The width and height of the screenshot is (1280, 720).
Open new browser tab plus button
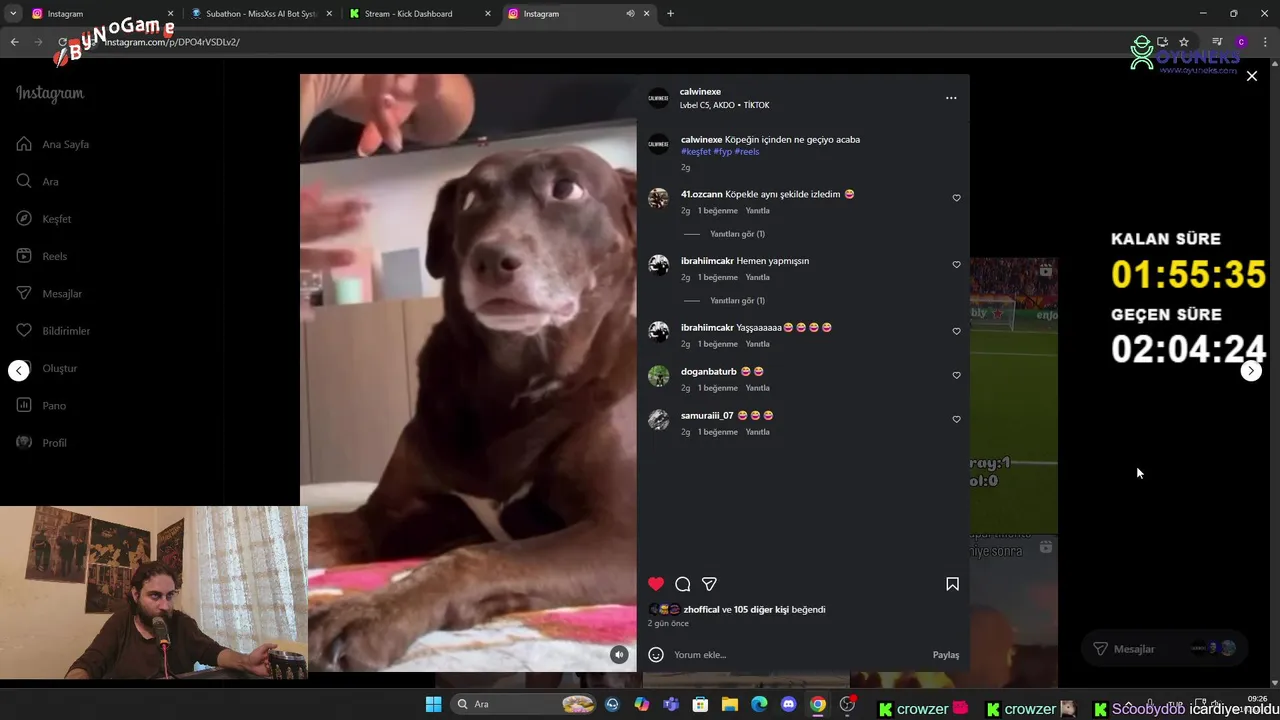click(670, 14)
